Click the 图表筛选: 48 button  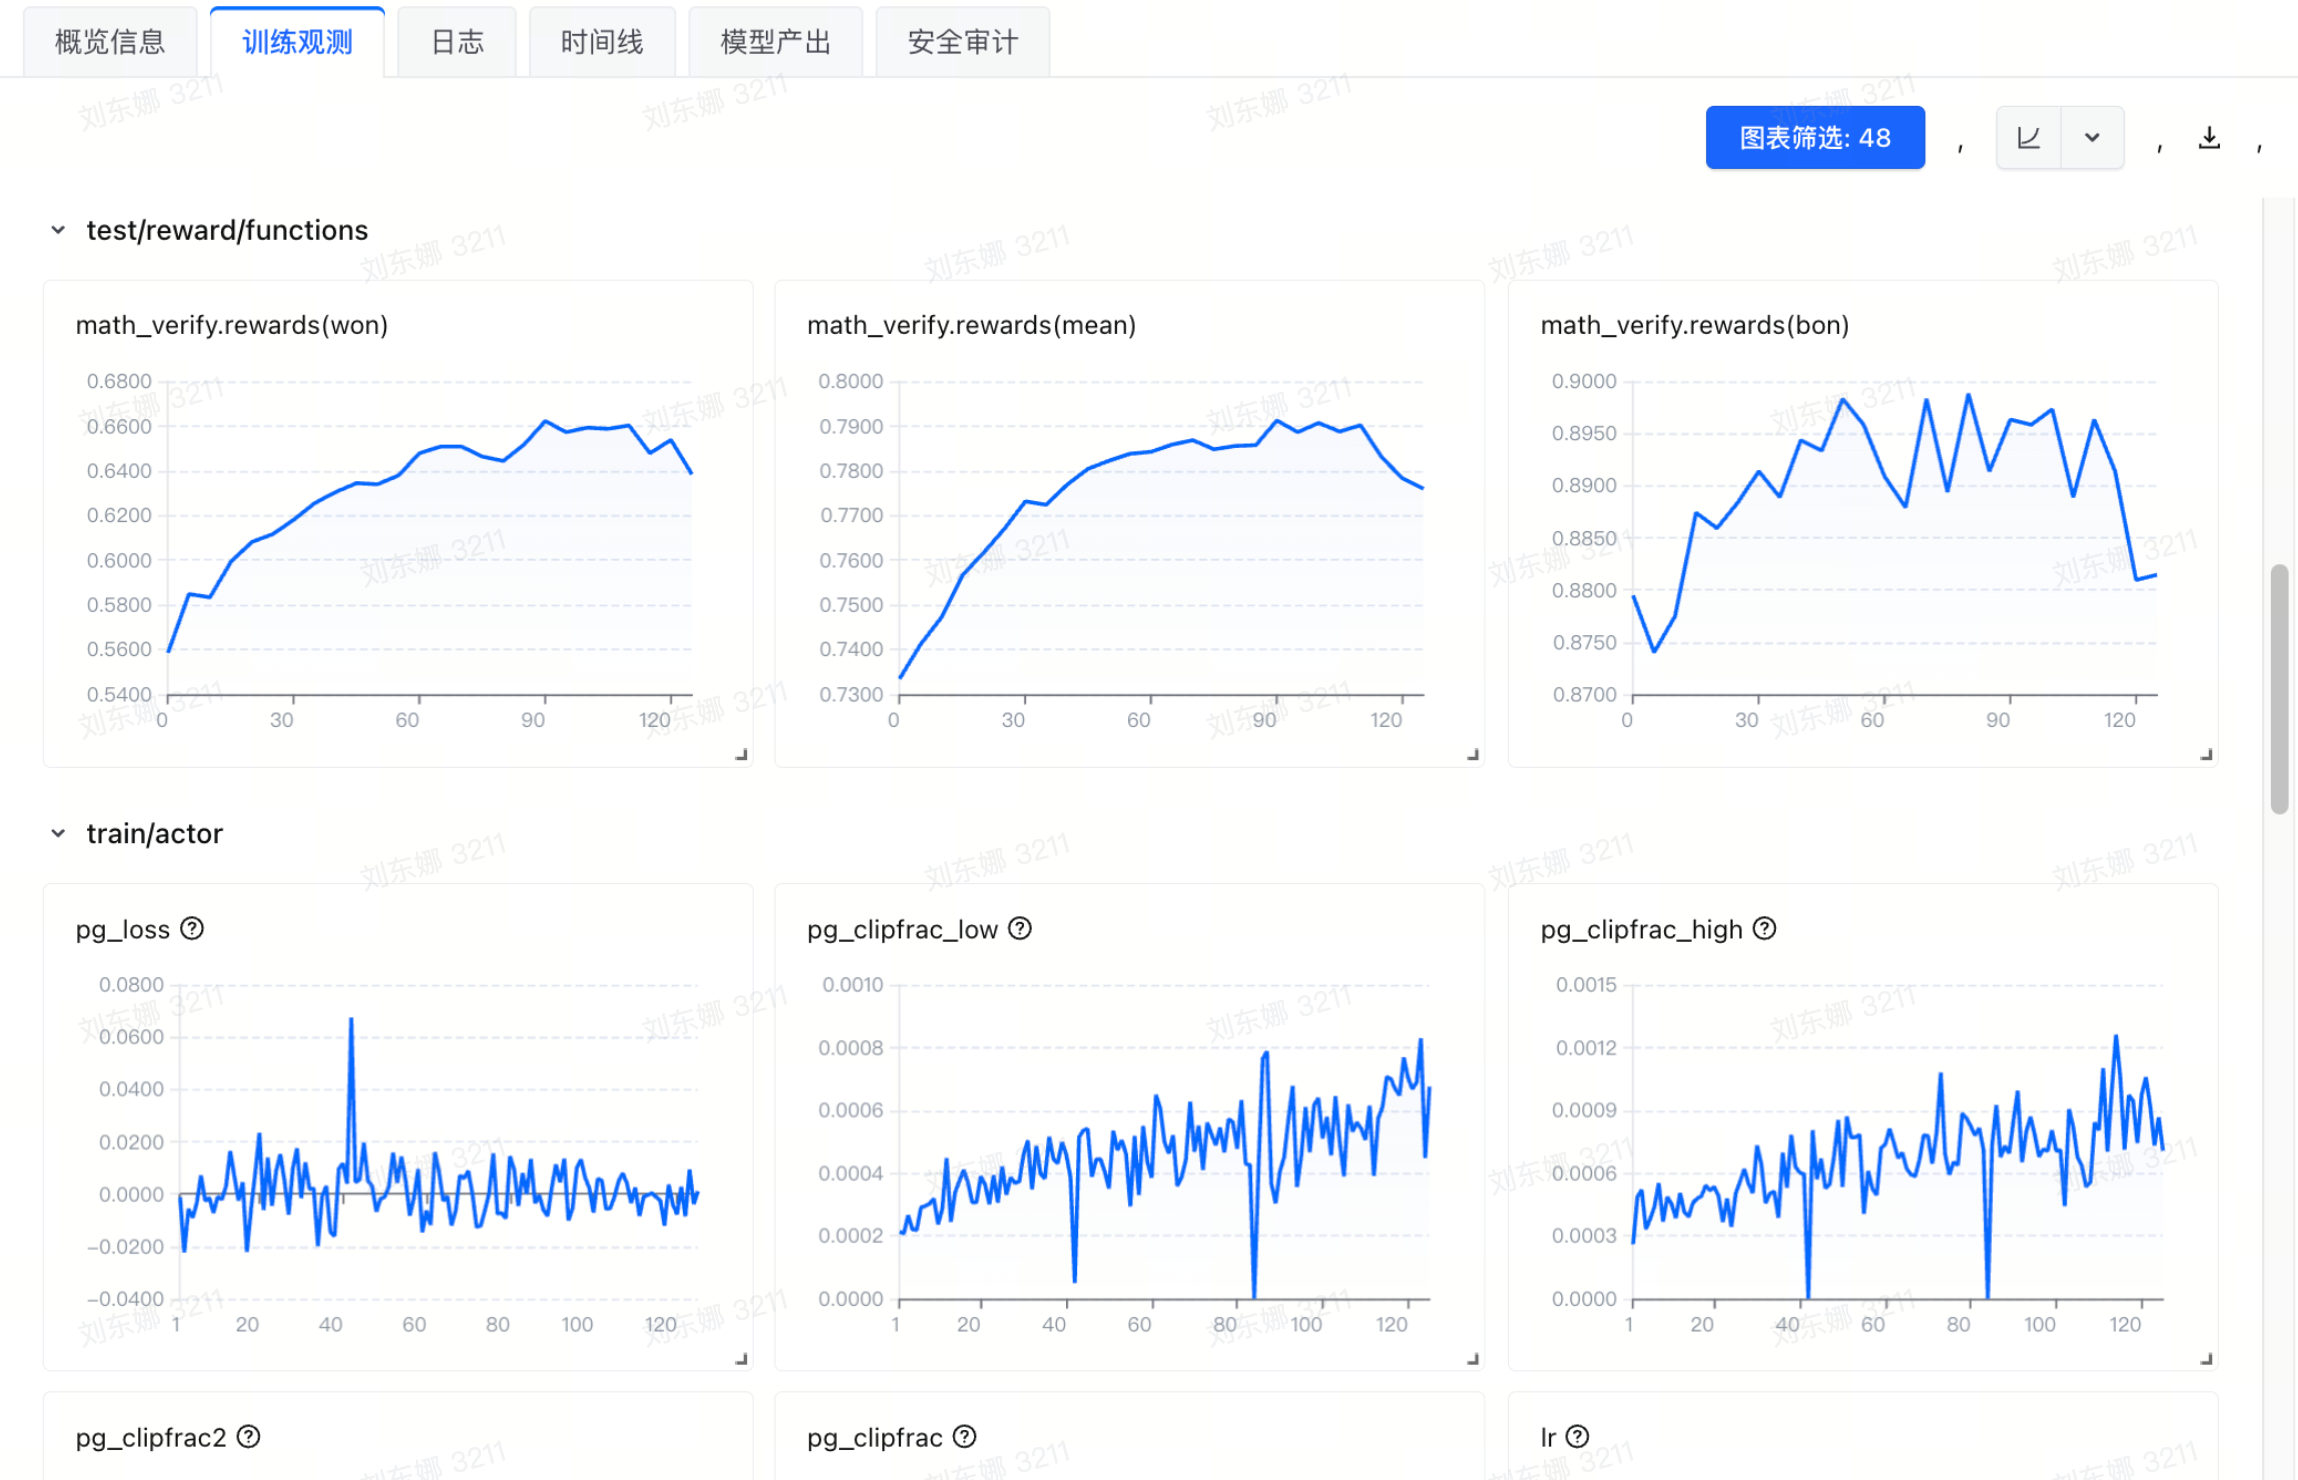tap(1814, 138)
